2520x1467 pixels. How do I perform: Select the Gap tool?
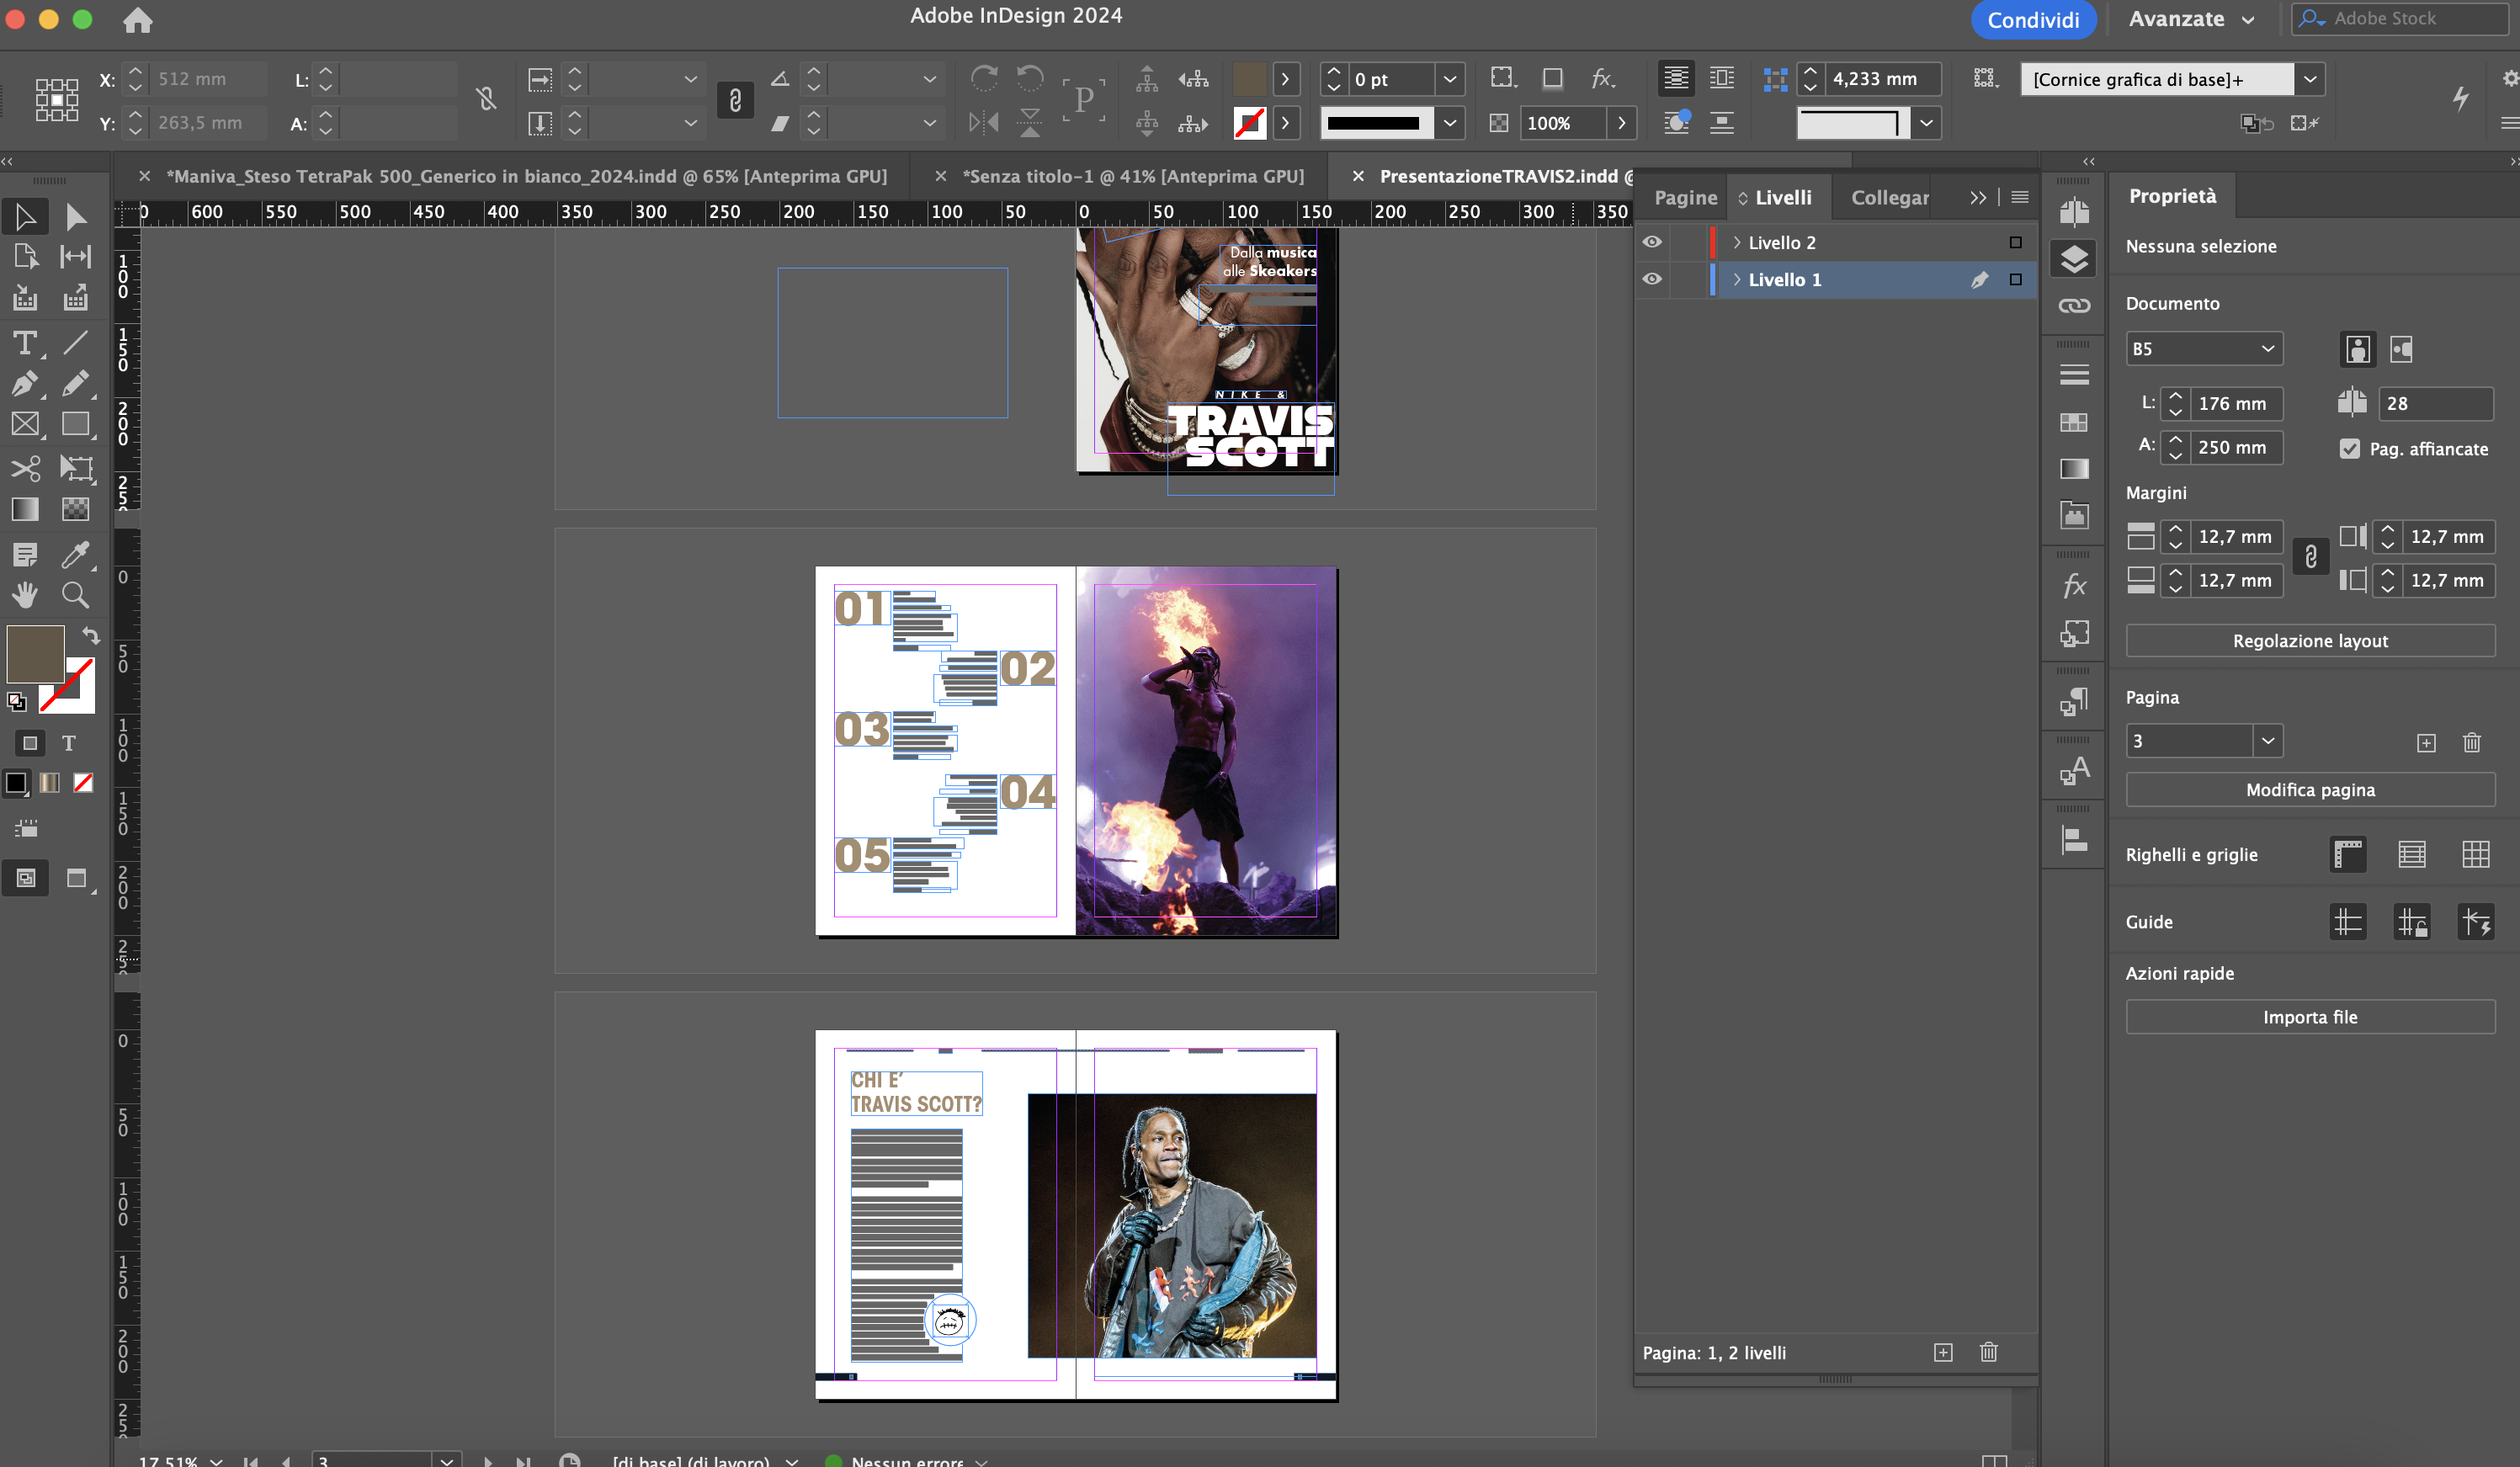click(76, 257)
